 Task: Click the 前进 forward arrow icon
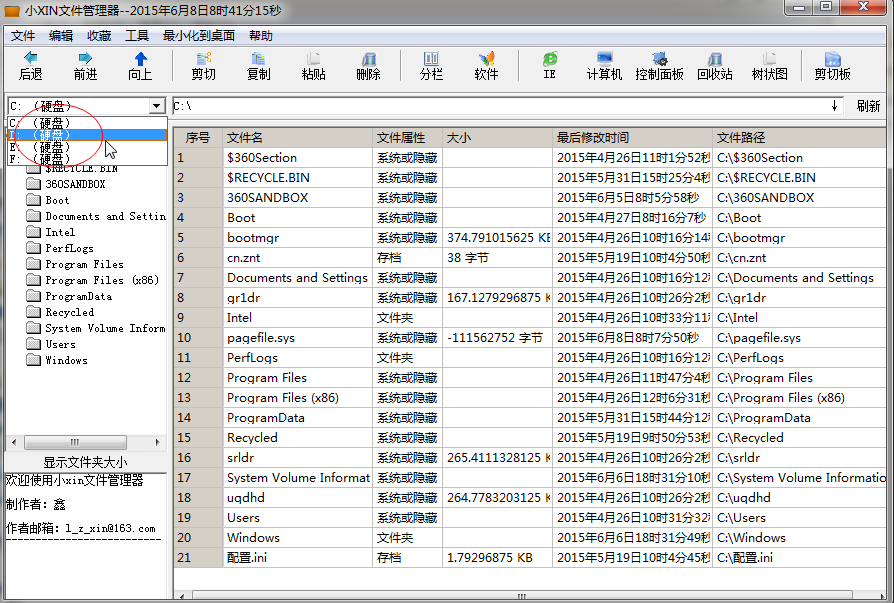point(85,58)
